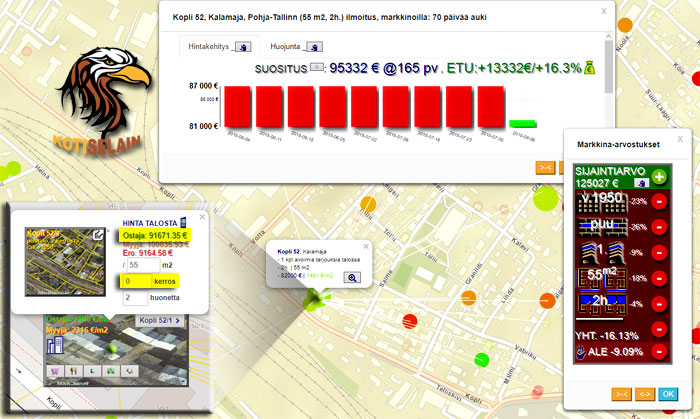700x419 pixels.
Task: Click the hand icon beside ALE
Action: pyautogui.click(x=580, y=352)
